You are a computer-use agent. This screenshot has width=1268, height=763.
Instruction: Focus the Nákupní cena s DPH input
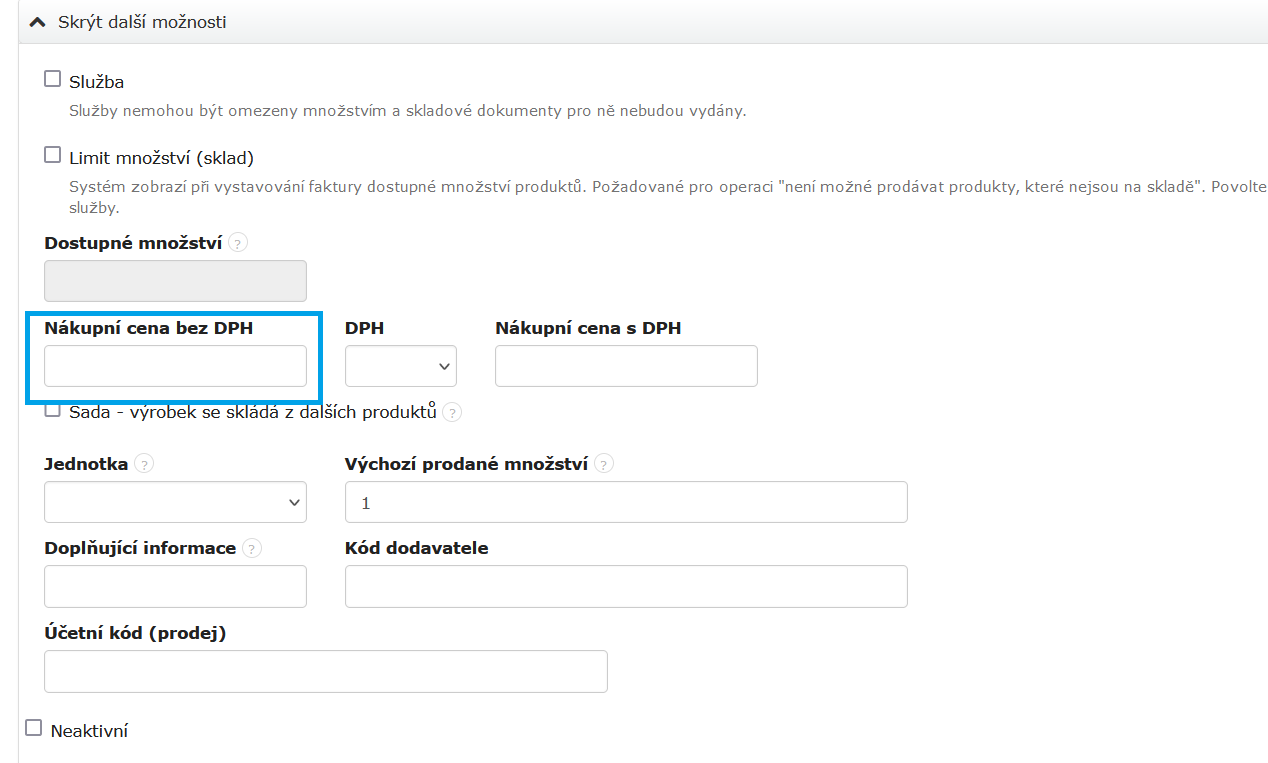pyautogui.click(x=626, y=366)
